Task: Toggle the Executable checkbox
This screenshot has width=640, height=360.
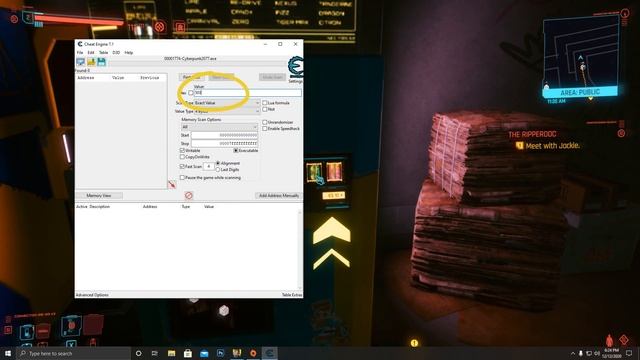Action: coord(236,151)
